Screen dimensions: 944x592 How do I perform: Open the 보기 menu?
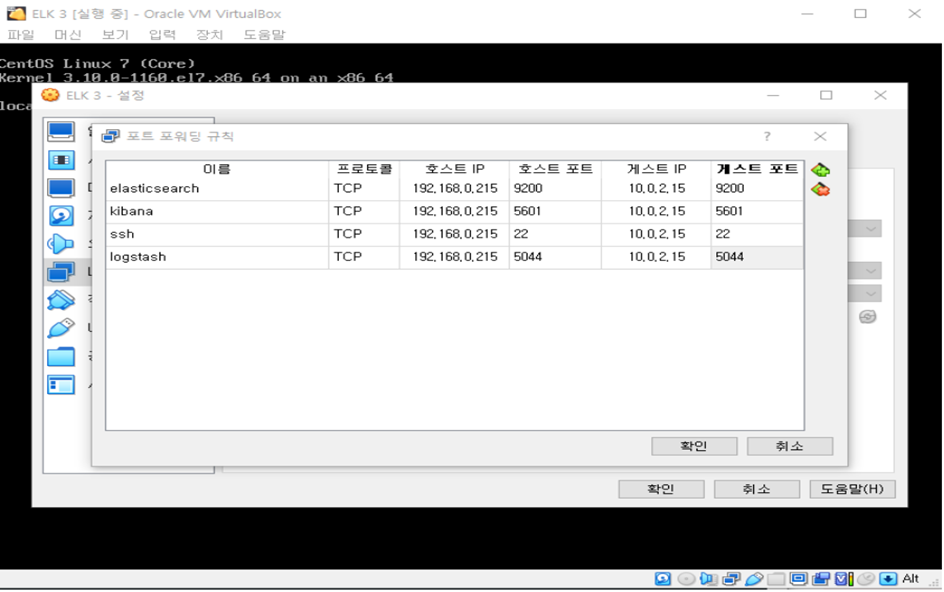point(115,35)
